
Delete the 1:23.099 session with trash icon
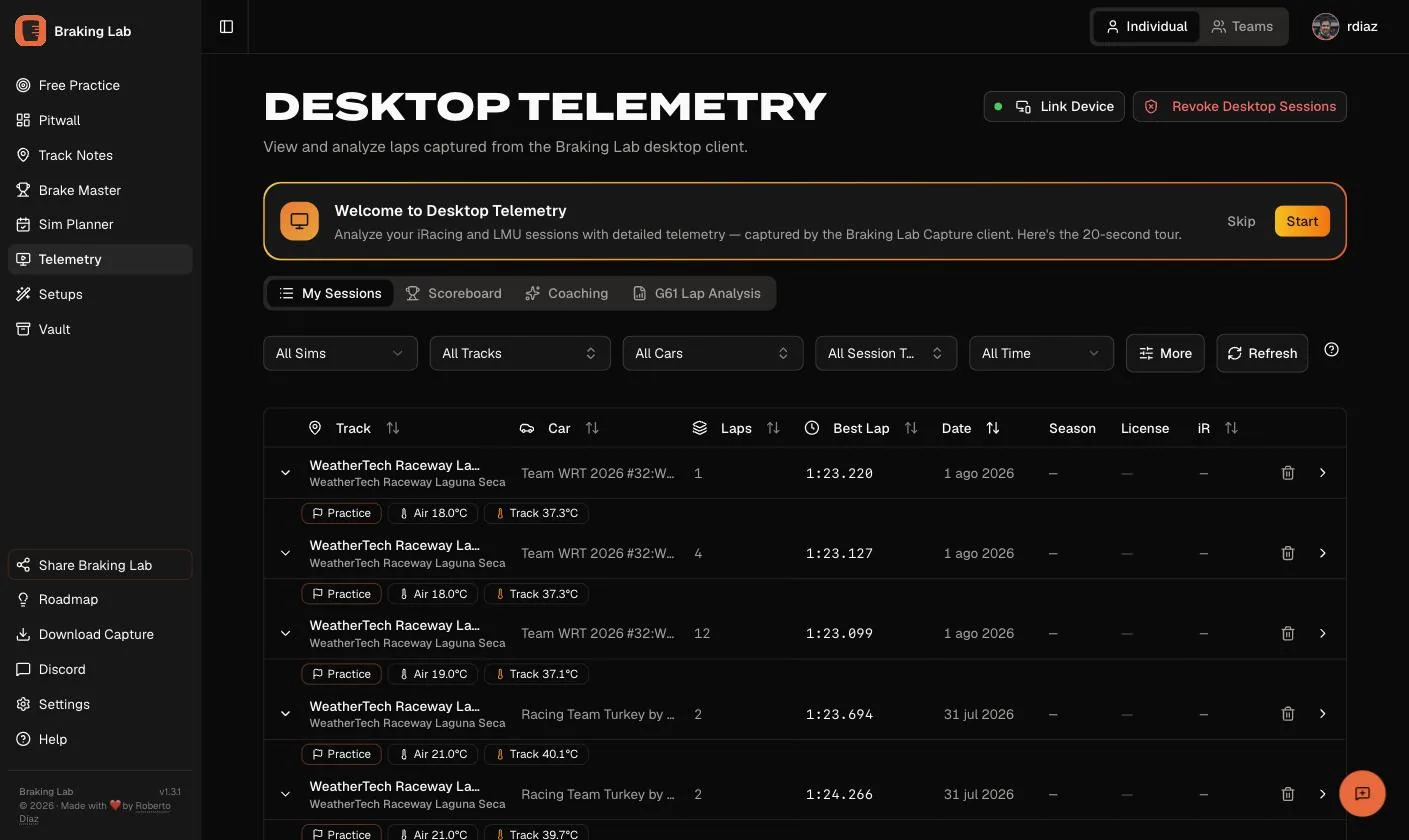1288,633
